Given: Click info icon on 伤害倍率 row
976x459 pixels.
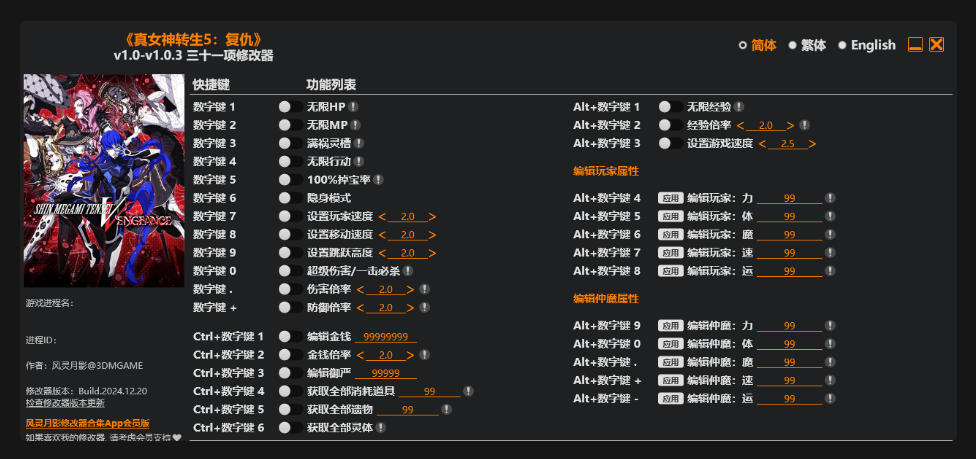Looking at the screenshot, I should click(424, 289).
